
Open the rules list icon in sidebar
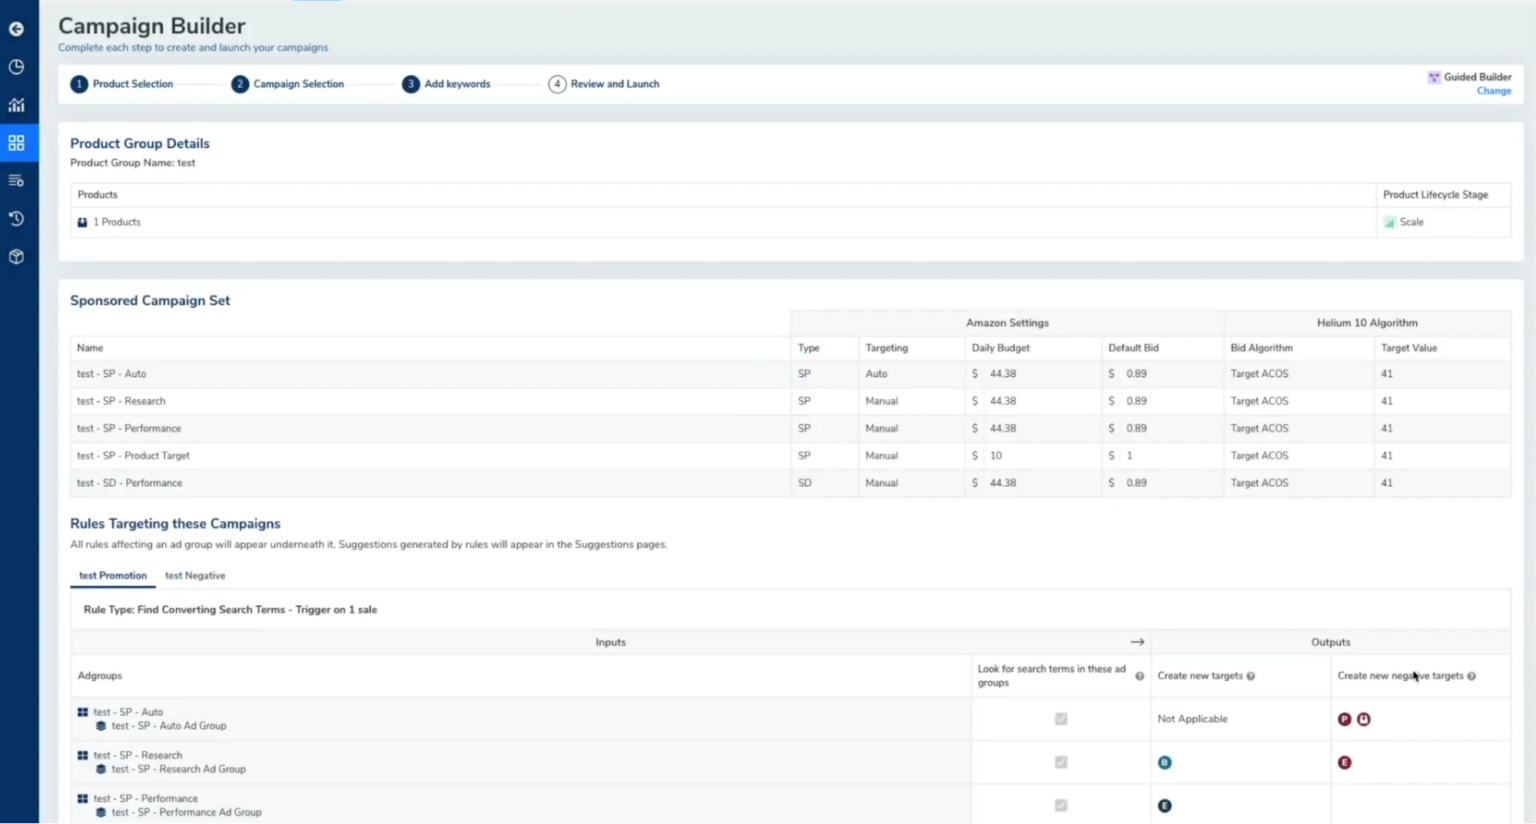(15, 180)
